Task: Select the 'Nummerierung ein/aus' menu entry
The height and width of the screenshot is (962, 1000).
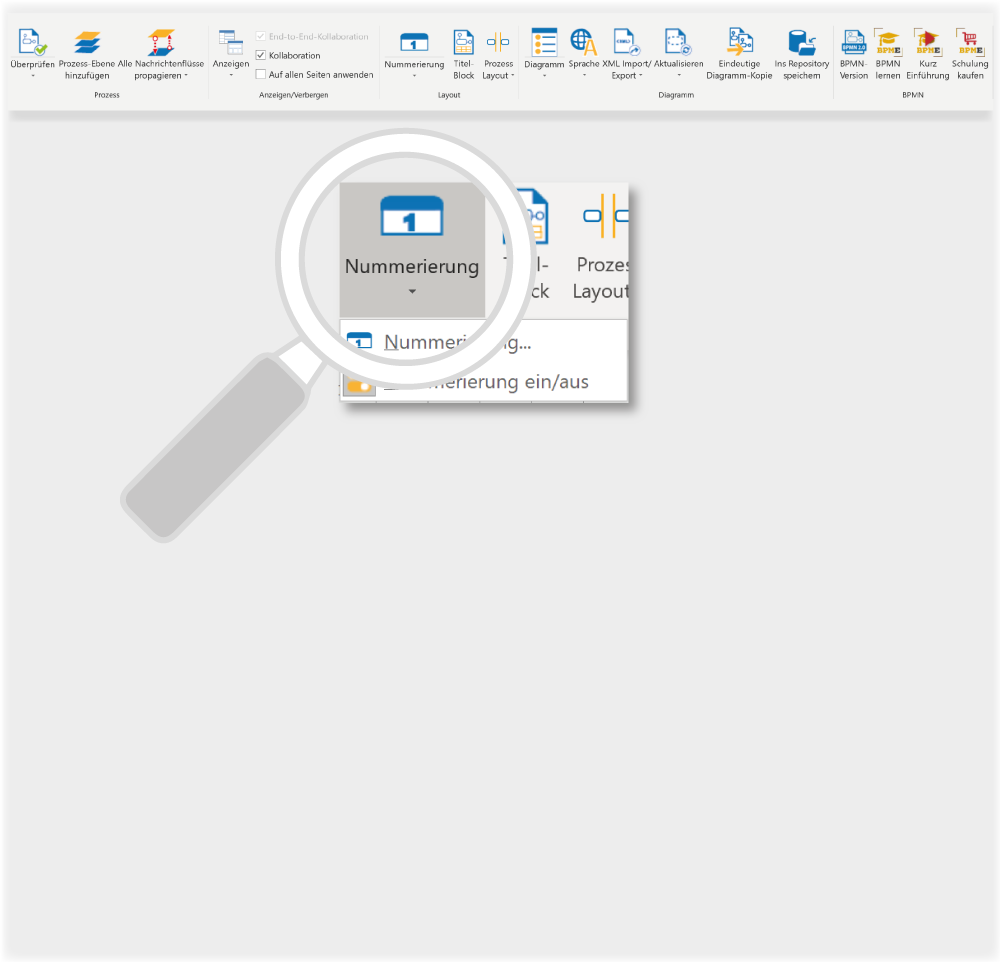Action: (484, 382)
